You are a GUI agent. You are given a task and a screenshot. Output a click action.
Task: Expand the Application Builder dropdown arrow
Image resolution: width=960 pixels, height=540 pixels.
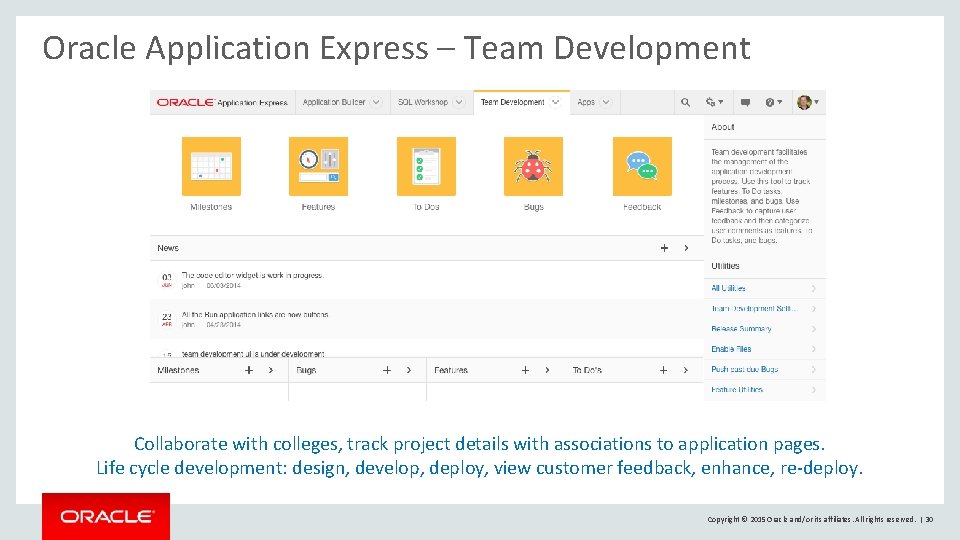point(376,102)
